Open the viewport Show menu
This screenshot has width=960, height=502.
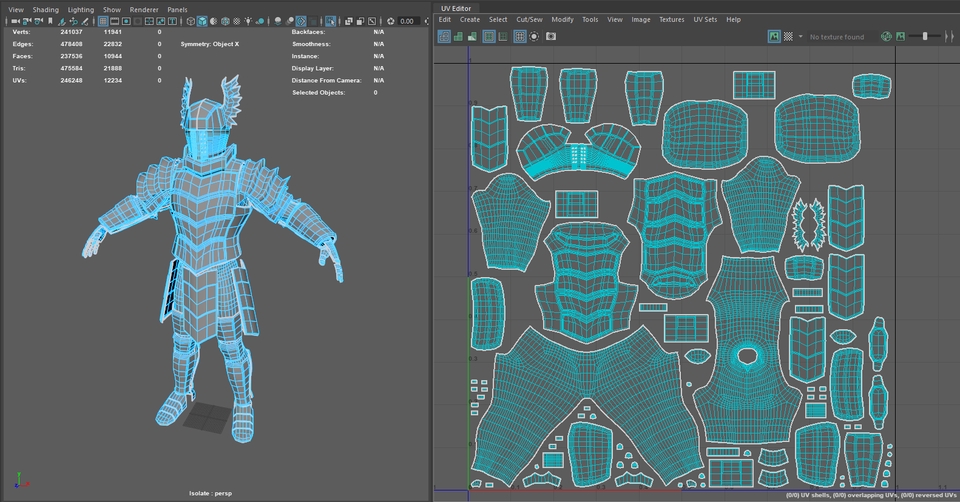pyautogui.click(x=111, y=10)
